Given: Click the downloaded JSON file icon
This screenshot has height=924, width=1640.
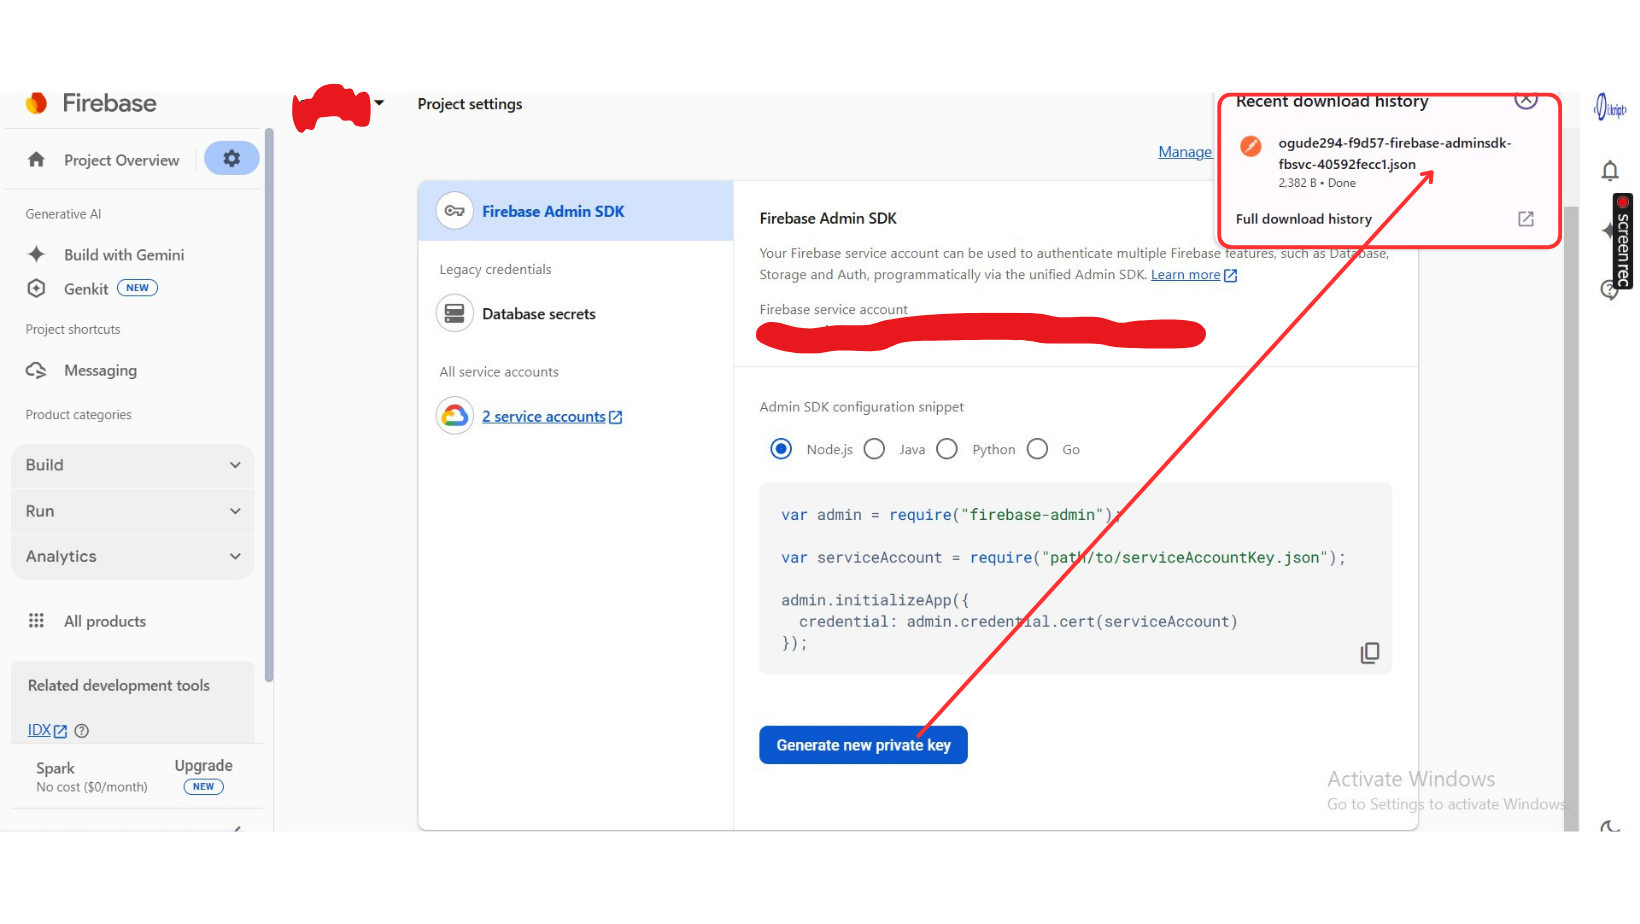Looking at the screenshot, I should click(x=1251, y=146).
